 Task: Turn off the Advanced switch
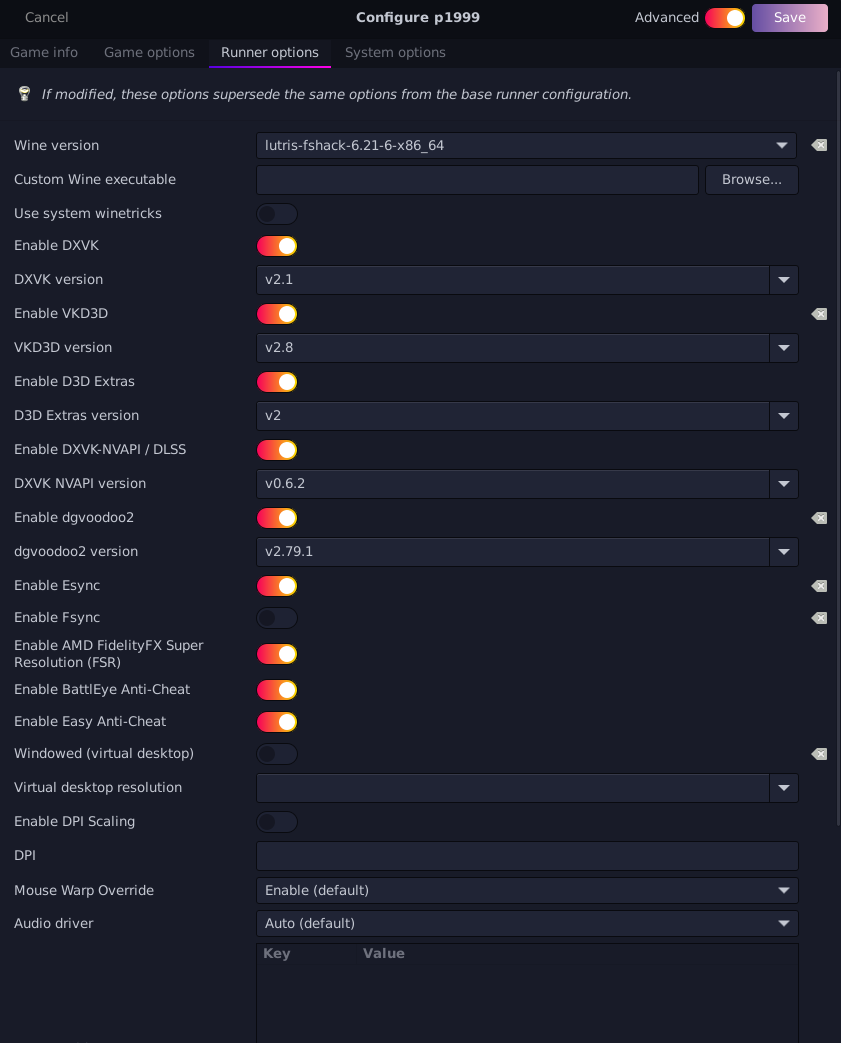[725, 18]
